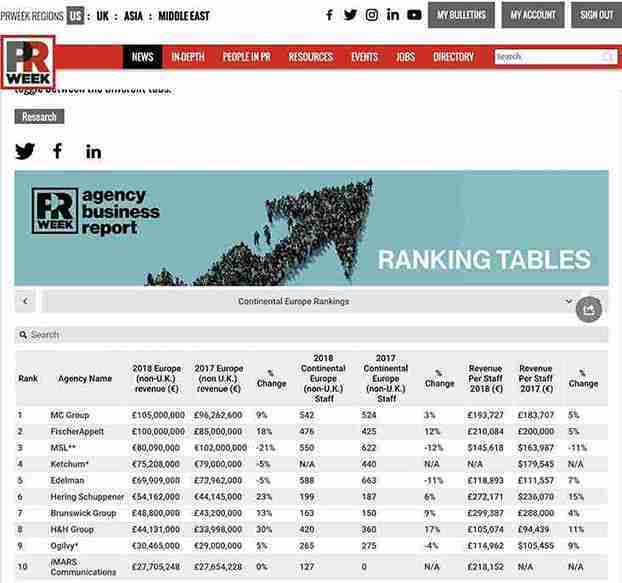The width and height of the screenshot is (622, 583).
Task: Click Hering Schuppener change value 23%
Action: (x=264, y=497)
